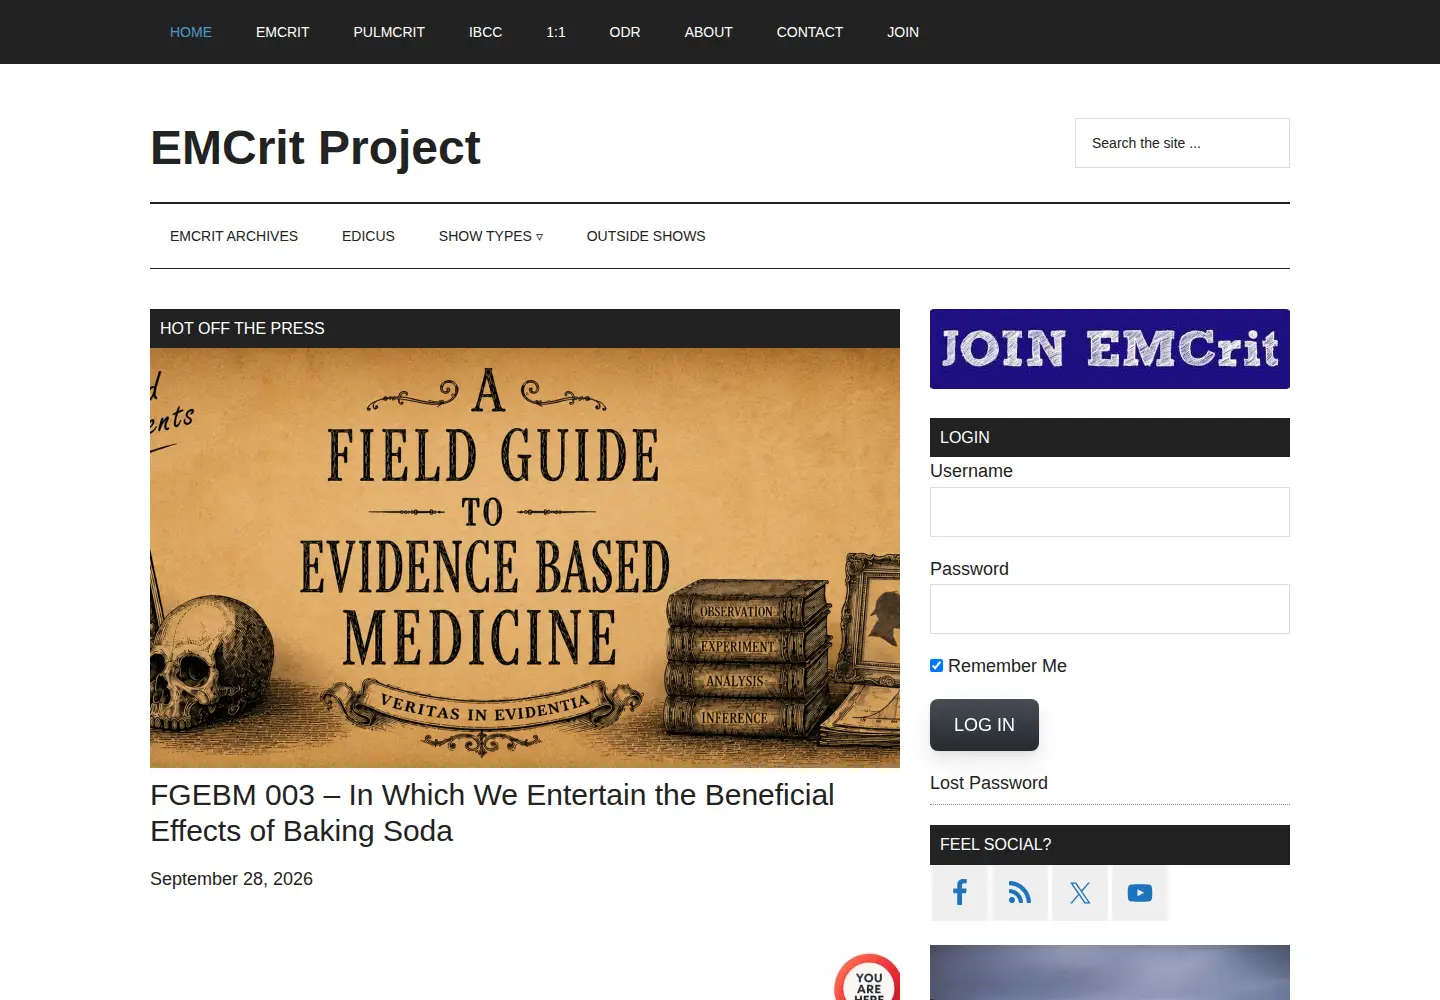Viewport: 1440px width, 1000px height.
Task: Open the Facebook social icon
Action: [x=960, y=893]
